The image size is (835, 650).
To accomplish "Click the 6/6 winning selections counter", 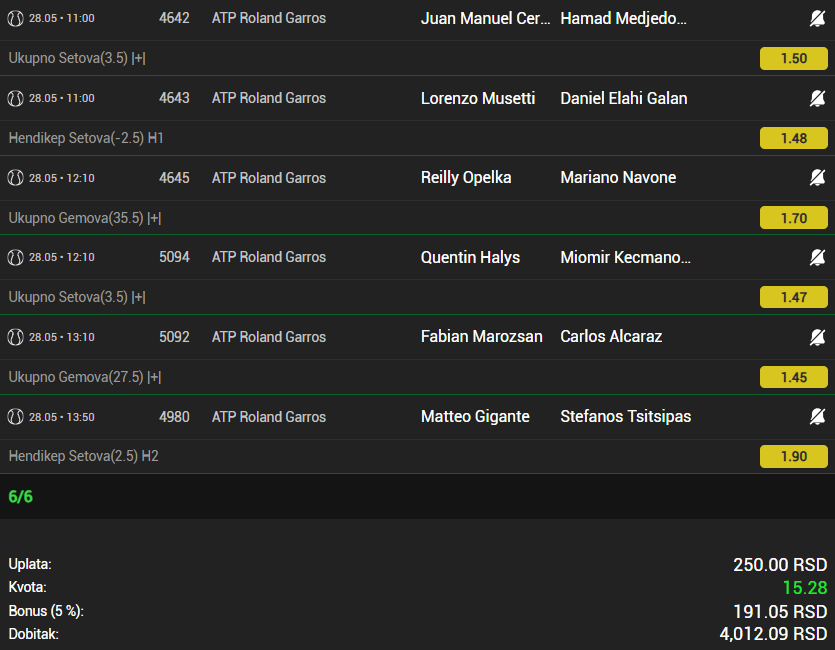I will (x=20, y=497).
